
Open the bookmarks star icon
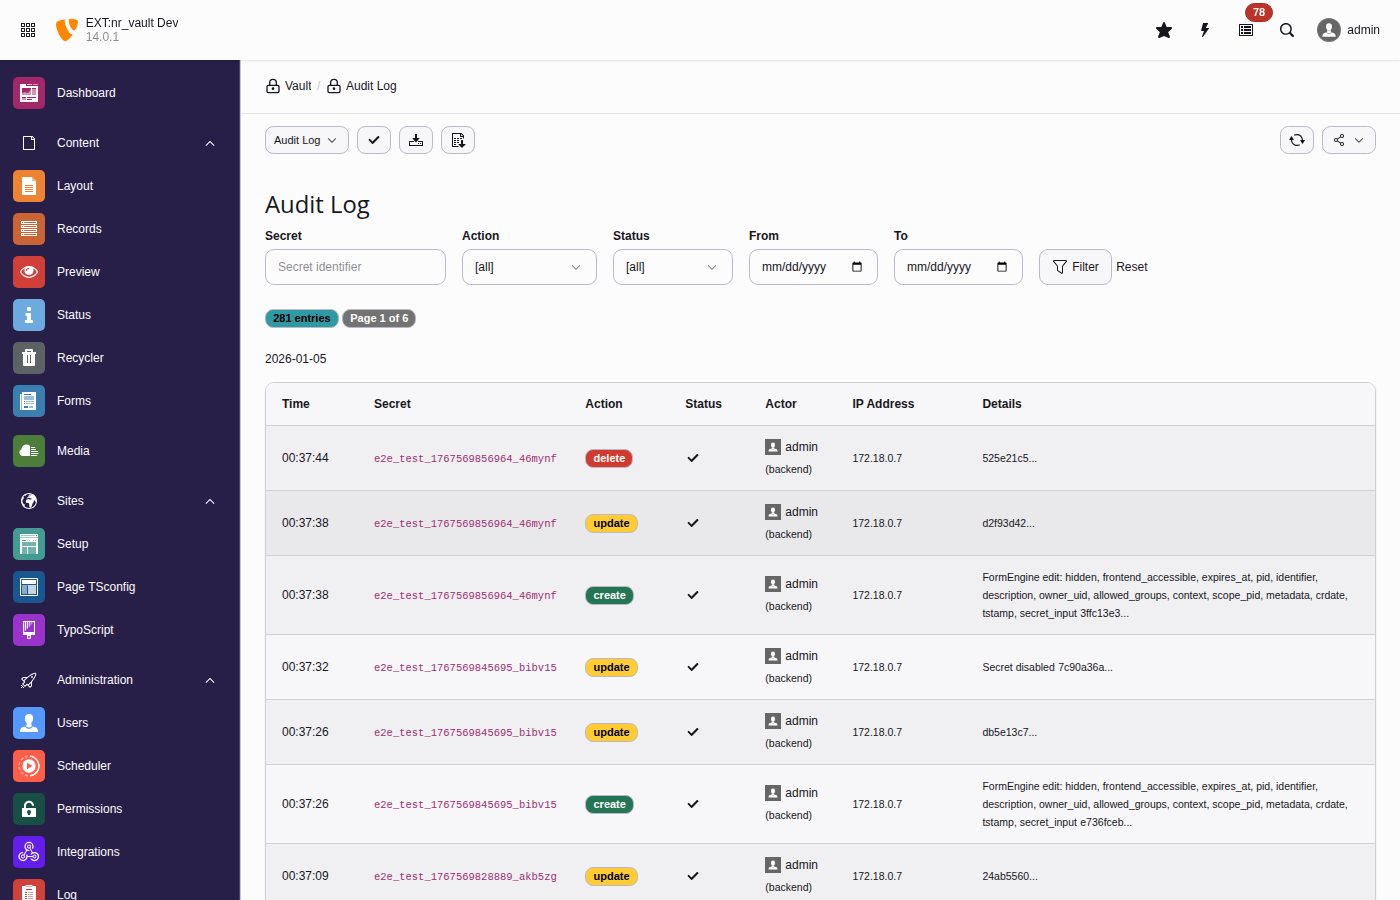coord(1163,30)
